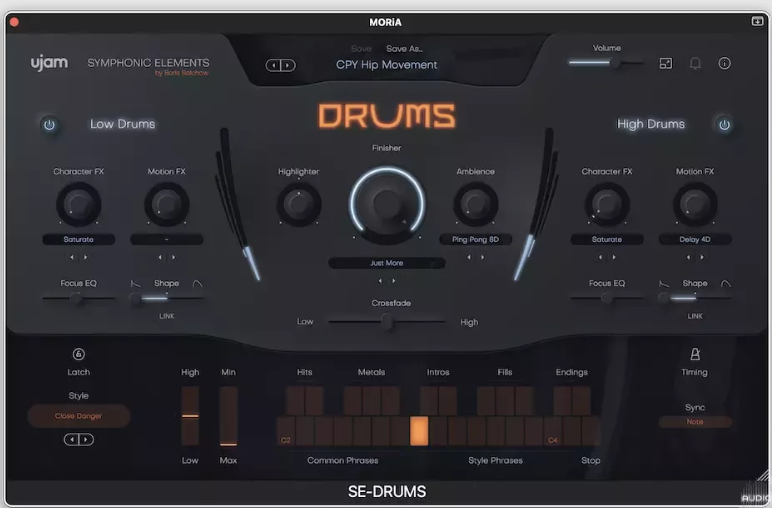Click the Low Drums Character FX knob

[x=79, y=204]
